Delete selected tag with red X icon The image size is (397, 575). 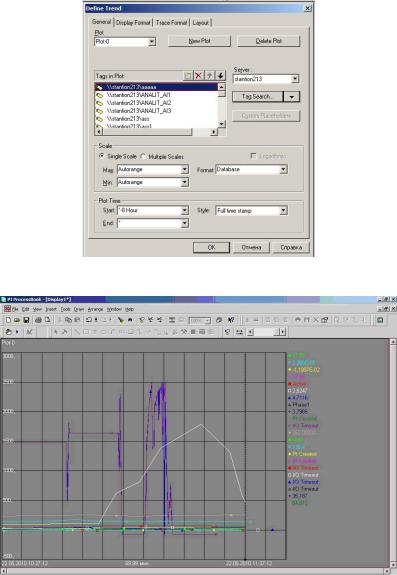coord(198,76)
